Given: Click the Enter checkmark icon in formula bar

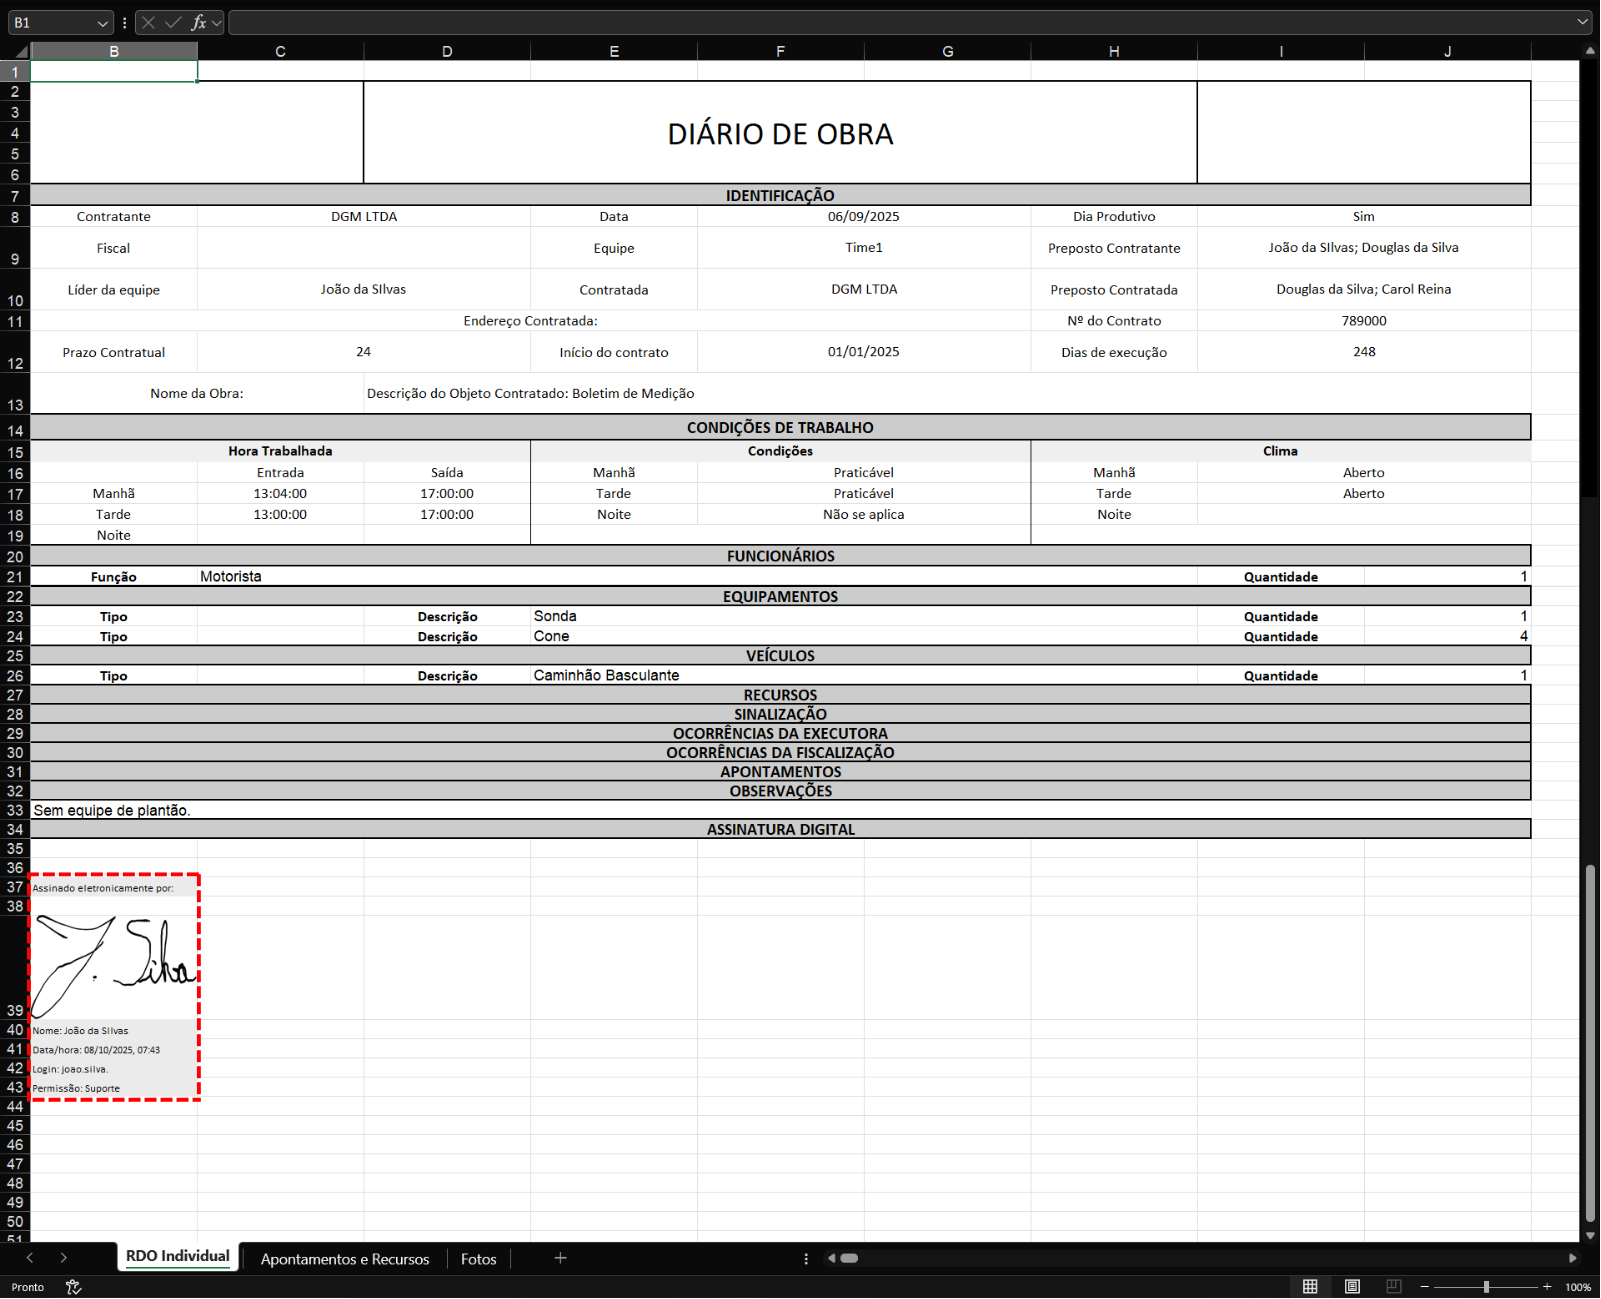Looking at the screenshot, I should (173, 22).
